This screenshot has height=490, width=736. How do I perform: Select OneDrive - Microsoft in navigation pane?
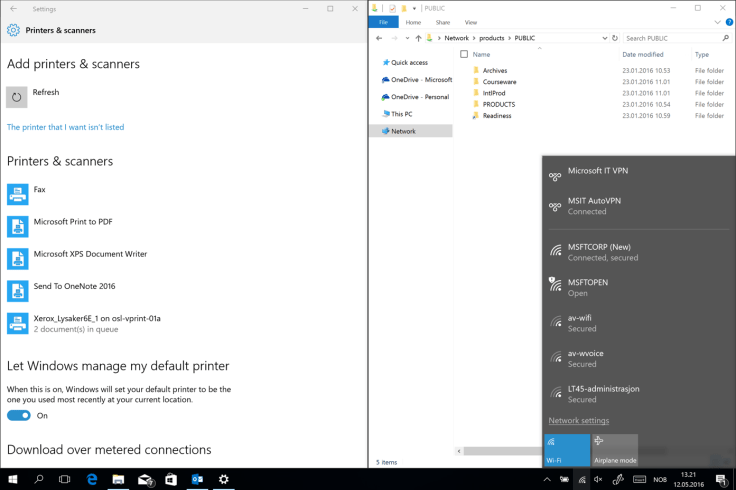(417, 80)
